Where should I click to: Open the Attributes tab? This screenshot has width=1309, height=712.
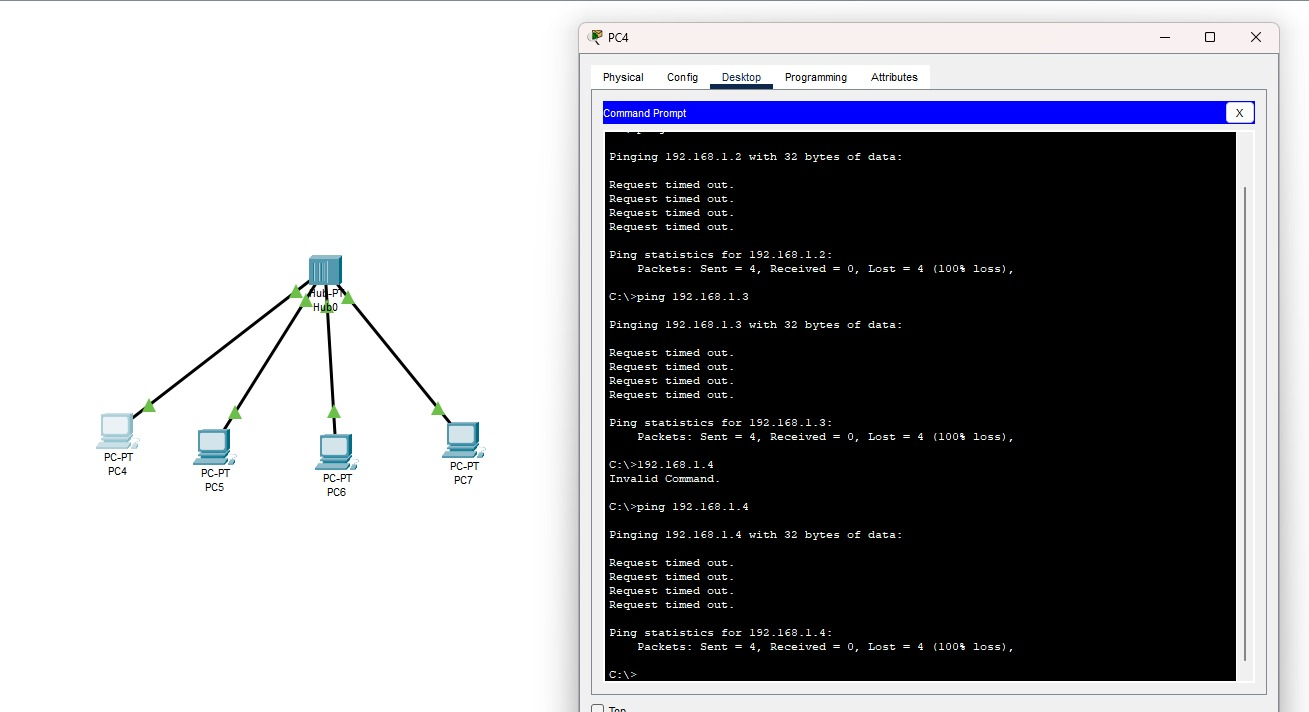coord(894,77)
